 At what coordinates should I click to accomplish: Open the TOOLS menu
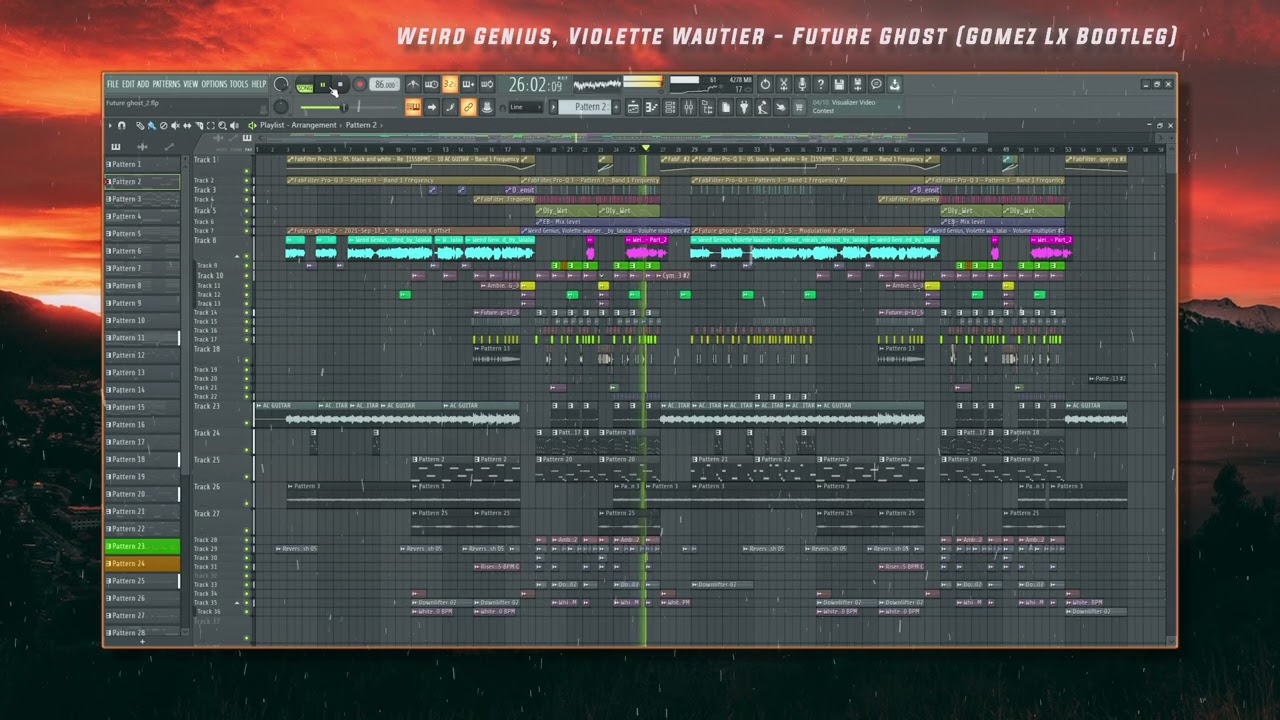[x=239, y=84]
